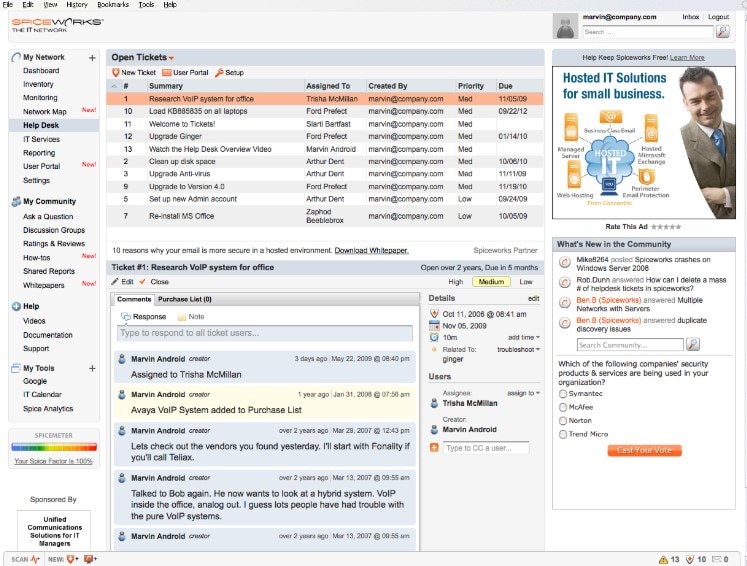Set ticket priority to Medium

pyautogui.click(x=491, y=282)
